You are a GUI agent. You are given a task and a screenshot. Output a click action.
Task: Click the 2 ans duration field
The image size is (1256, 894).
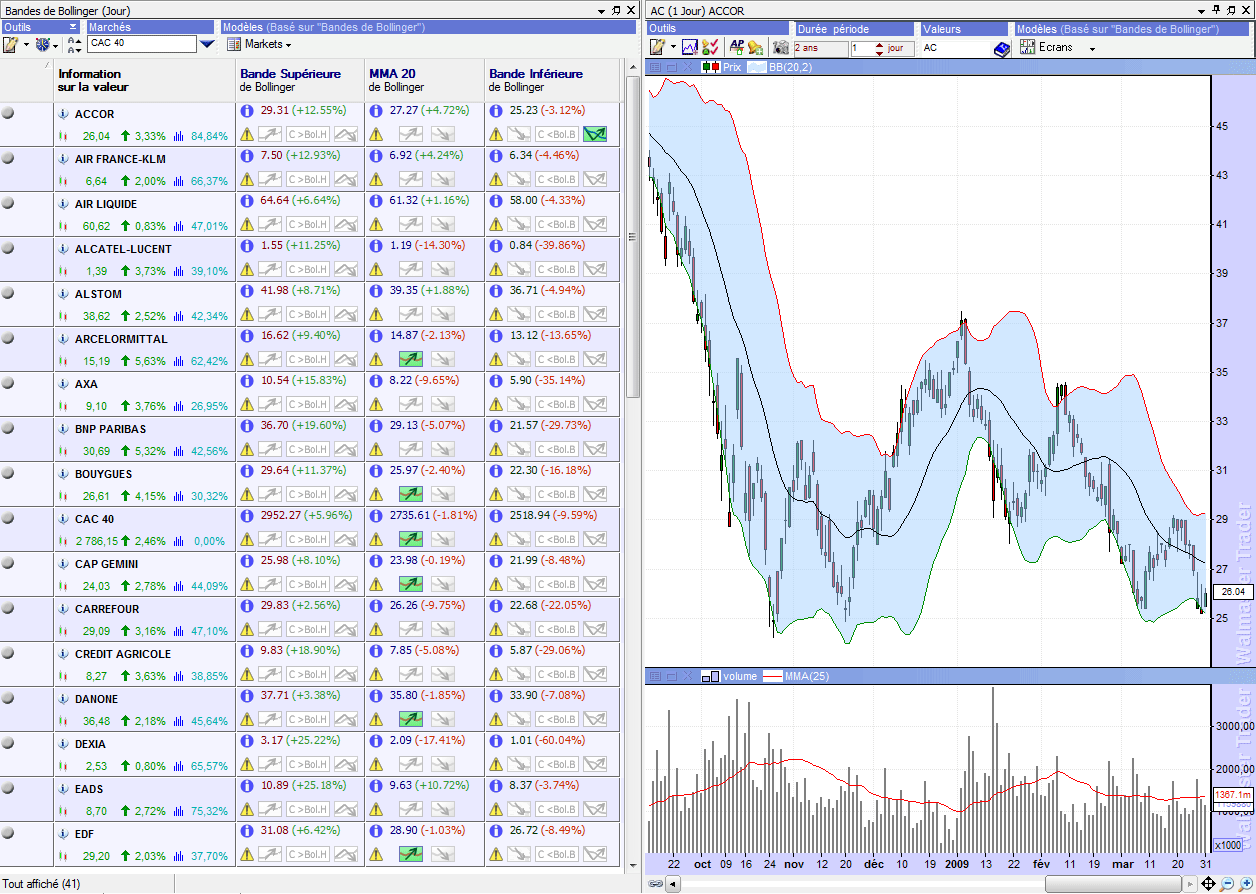pos(820,48)
